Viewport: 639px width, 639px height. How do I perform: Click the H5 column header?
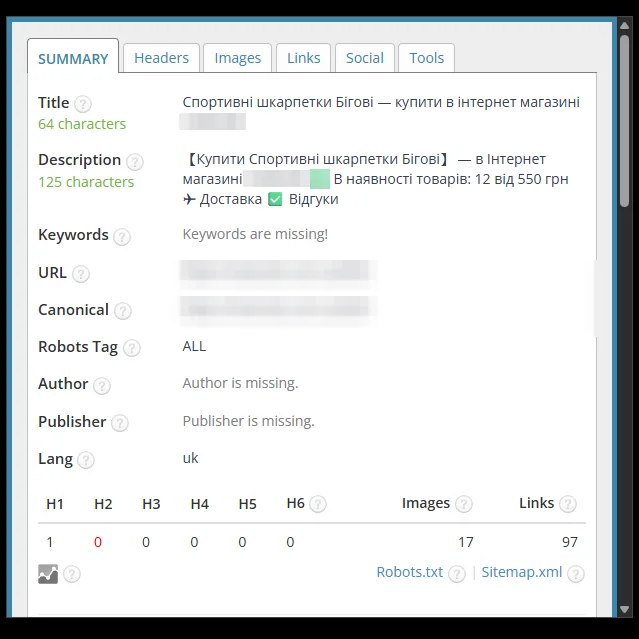[x=247, y=504]
